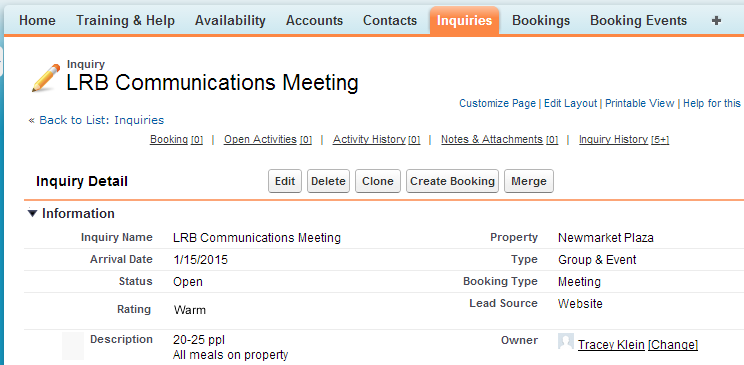
Task: Open the Printable View link
Action: [640, 103]
